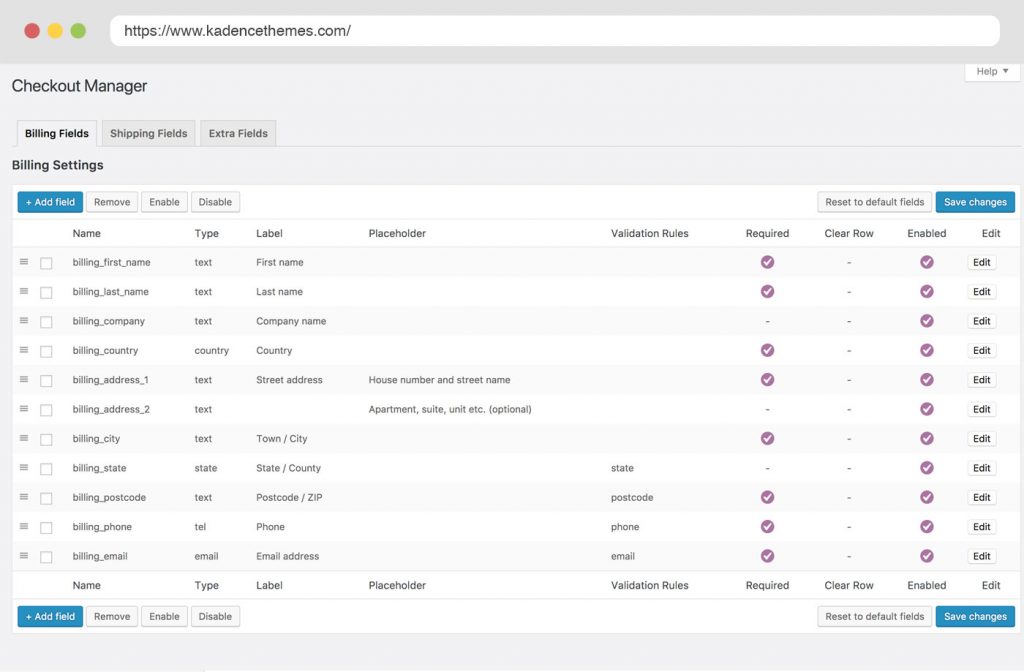This screenshot has width=1024, height=672.
Task: Click Required checkmark for billing_city
Action: coord(767,438)
